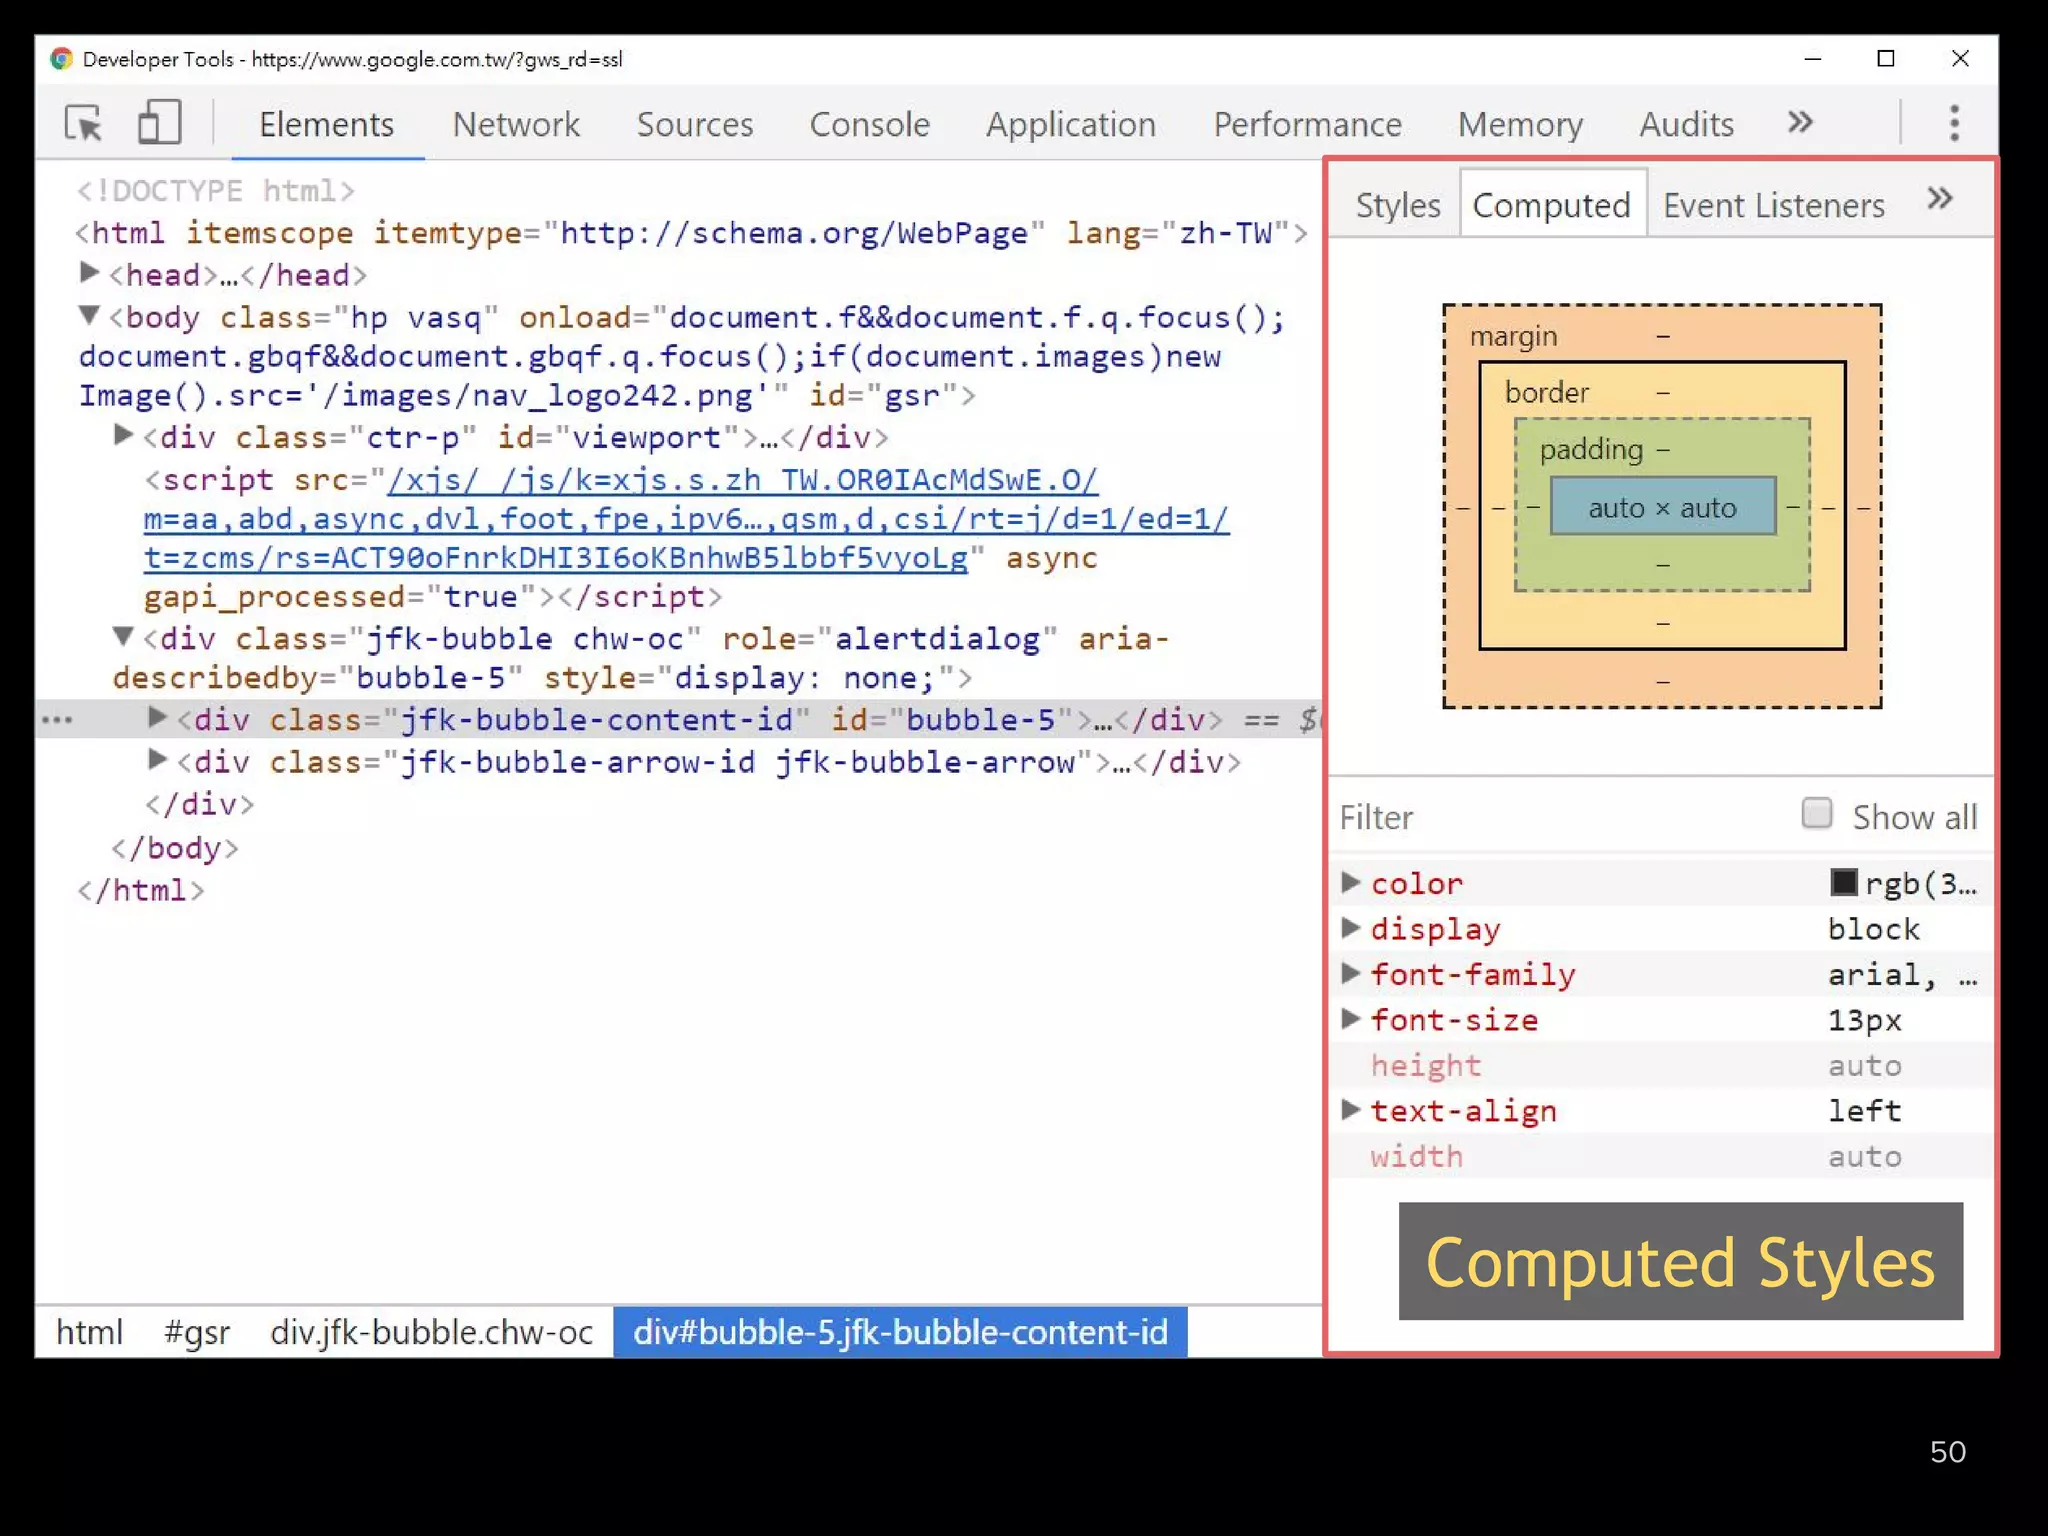Show more sidebar panes chevron

click(1939, 200)
